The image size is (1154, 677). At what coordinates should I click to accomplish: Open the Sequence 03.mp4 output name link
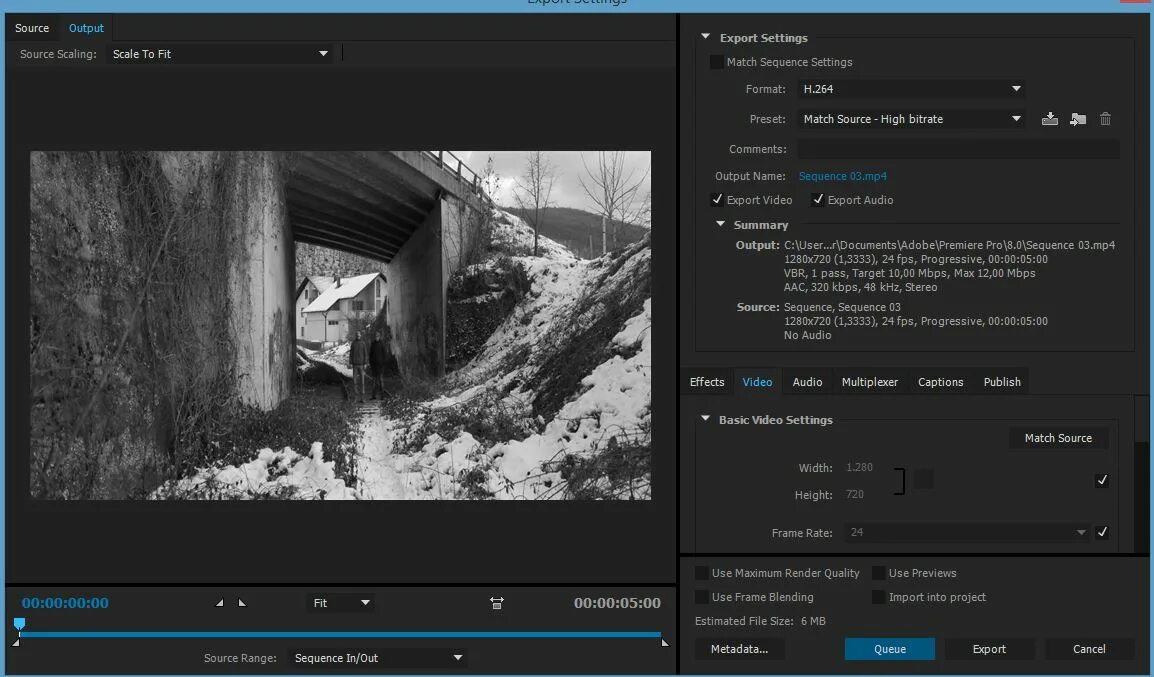pyautogui.click(x=843, y=175)
